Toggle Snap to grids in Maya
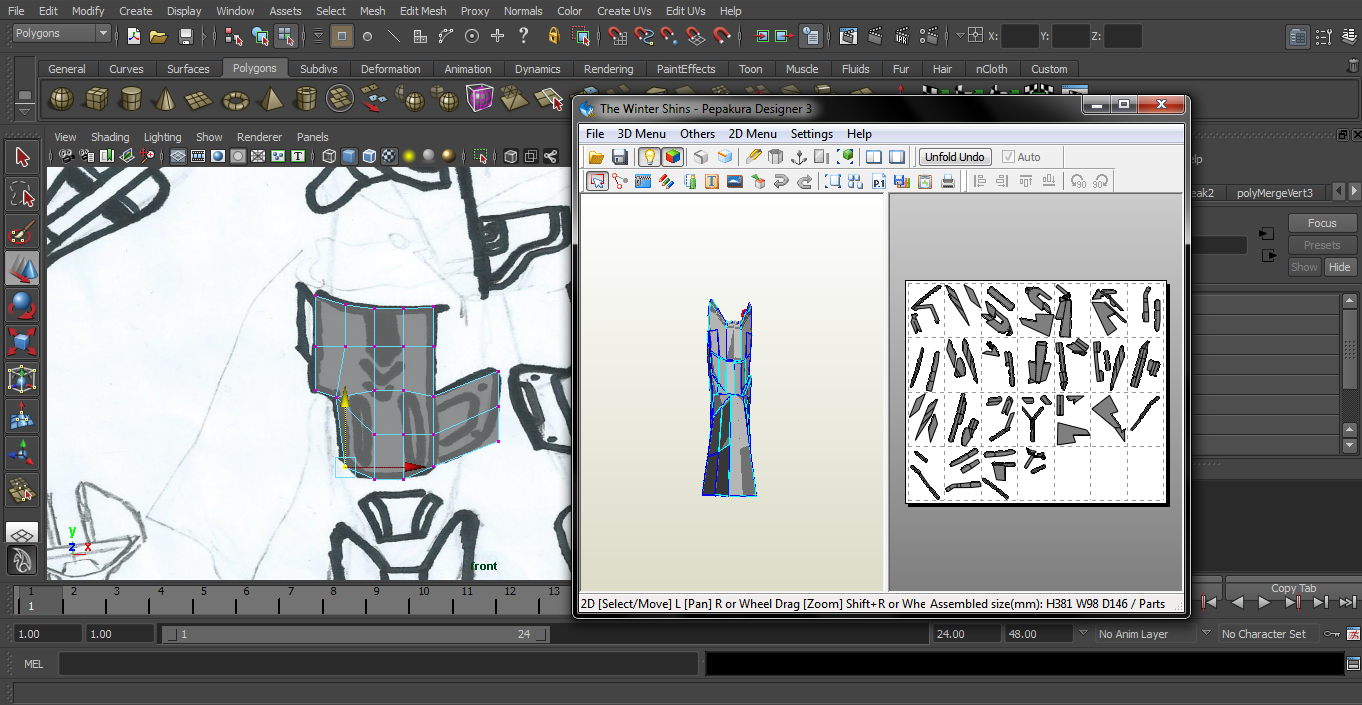 pyautogui.click(x=618, y=36)
